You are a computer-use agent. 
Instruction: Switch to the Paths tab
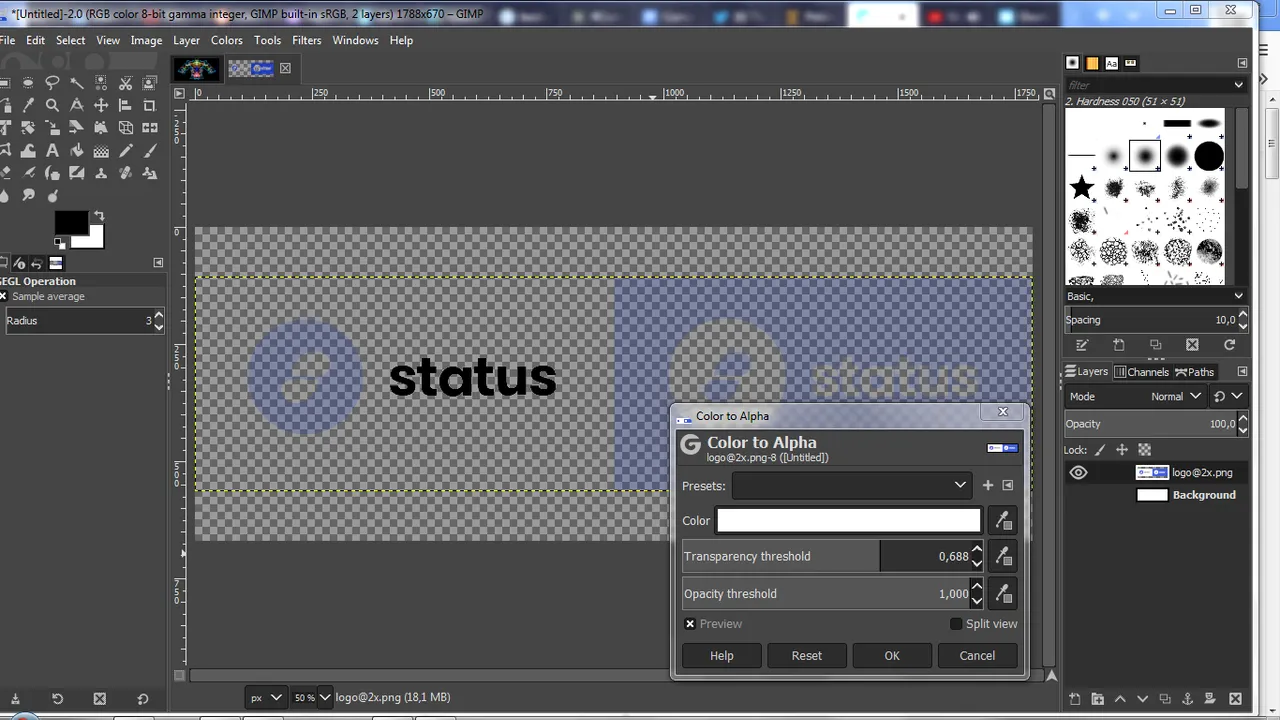tap(1194, 372)
